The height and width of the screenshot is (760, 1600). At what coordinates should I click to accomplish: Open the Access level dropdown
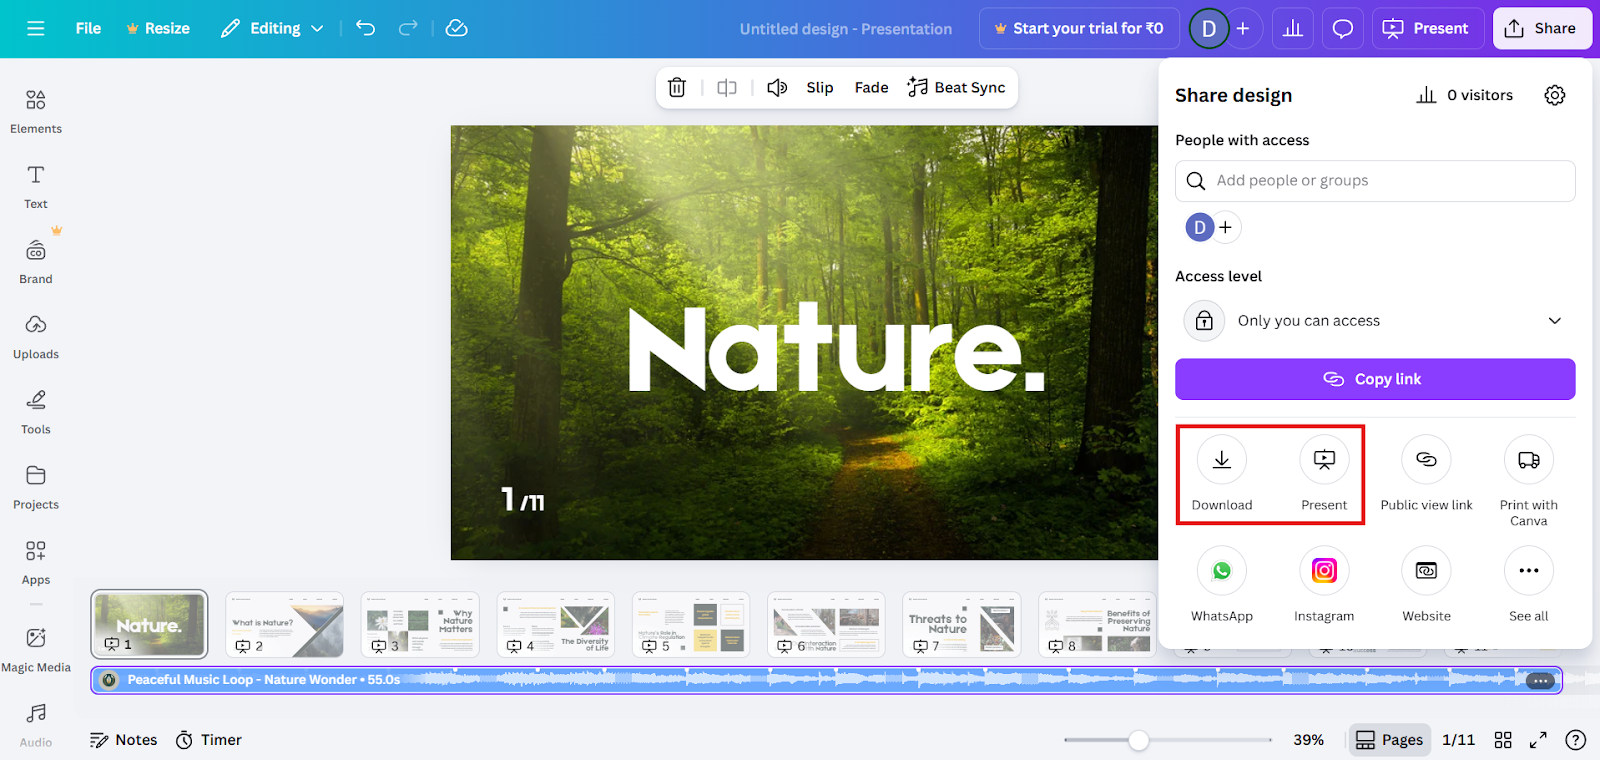[x=1375, y=321]
